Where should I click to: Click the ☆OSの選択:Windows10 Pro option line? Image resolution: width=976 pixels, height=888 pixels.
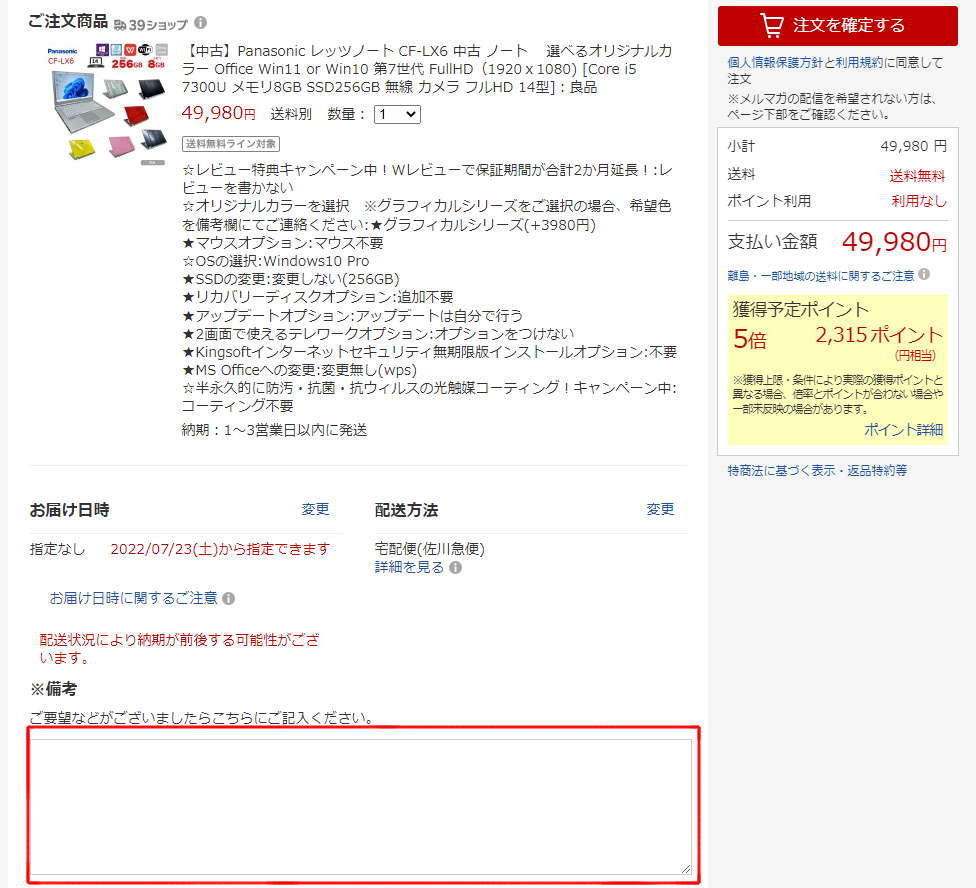(x=276, y=261)
